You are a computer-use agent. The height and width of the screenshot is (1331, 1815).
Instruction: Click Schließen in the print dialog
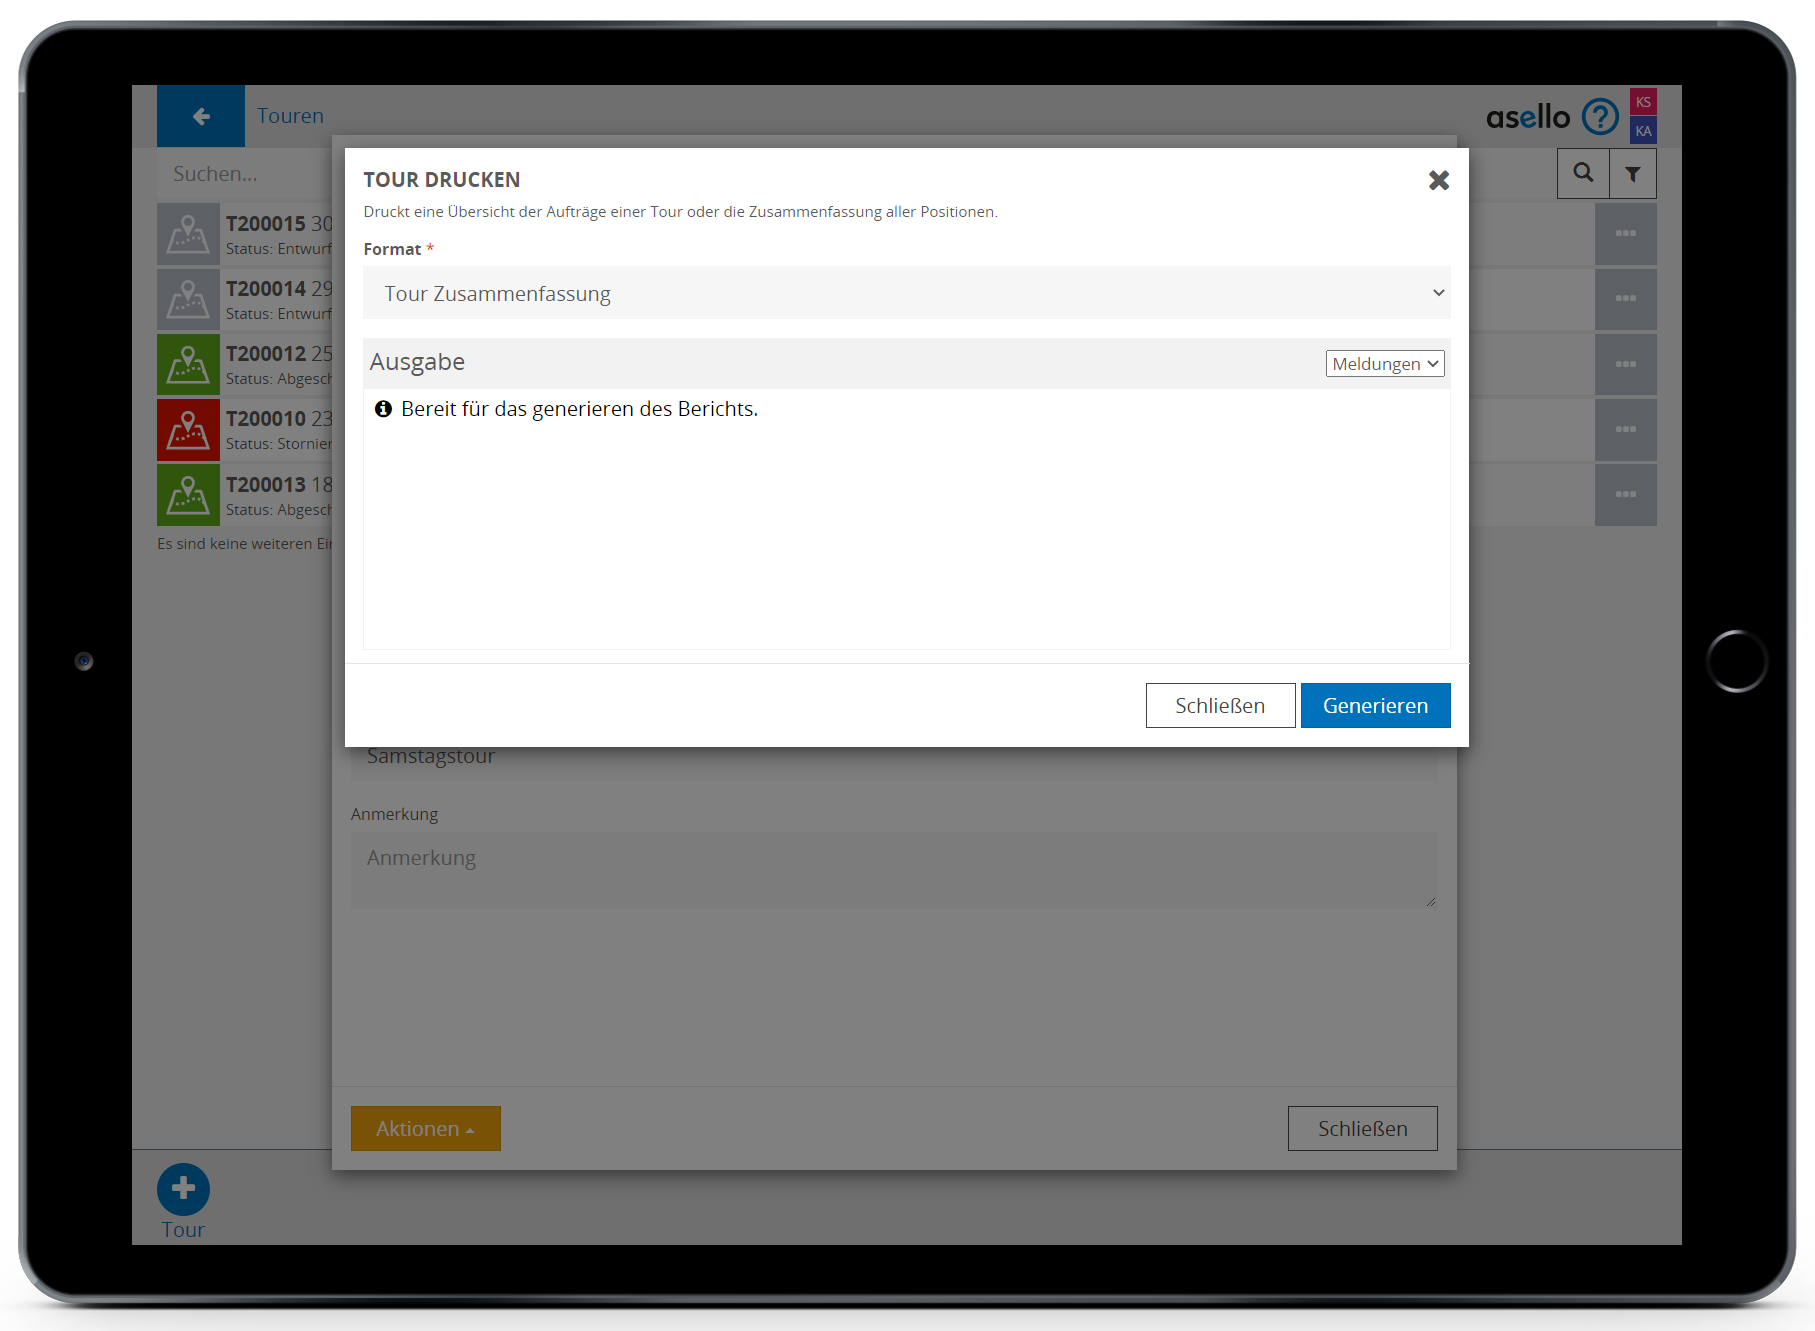coord(1220,705)
